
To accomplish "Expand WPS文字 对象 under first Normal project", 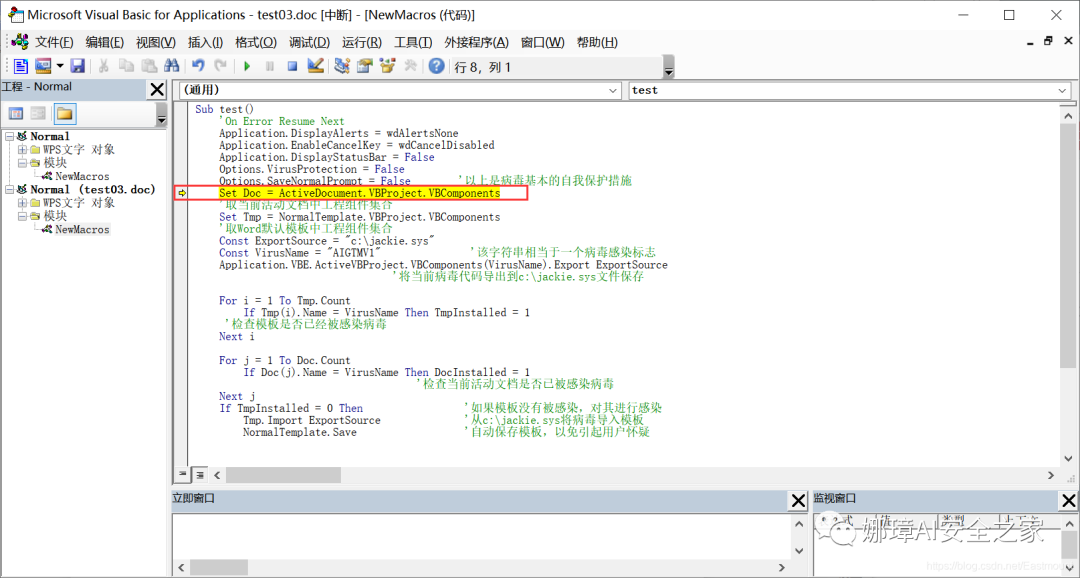I will point(22,149).
